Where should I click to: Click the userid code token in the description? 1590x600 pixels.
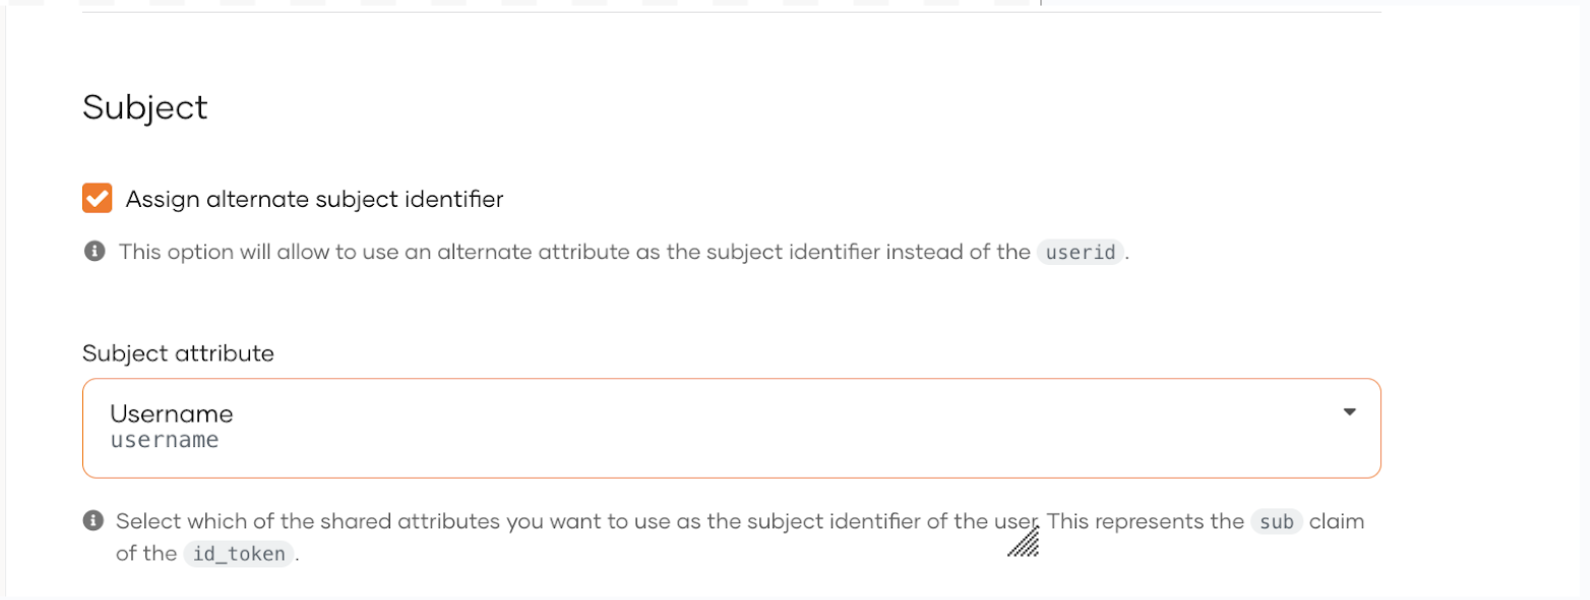[1079, 252]
